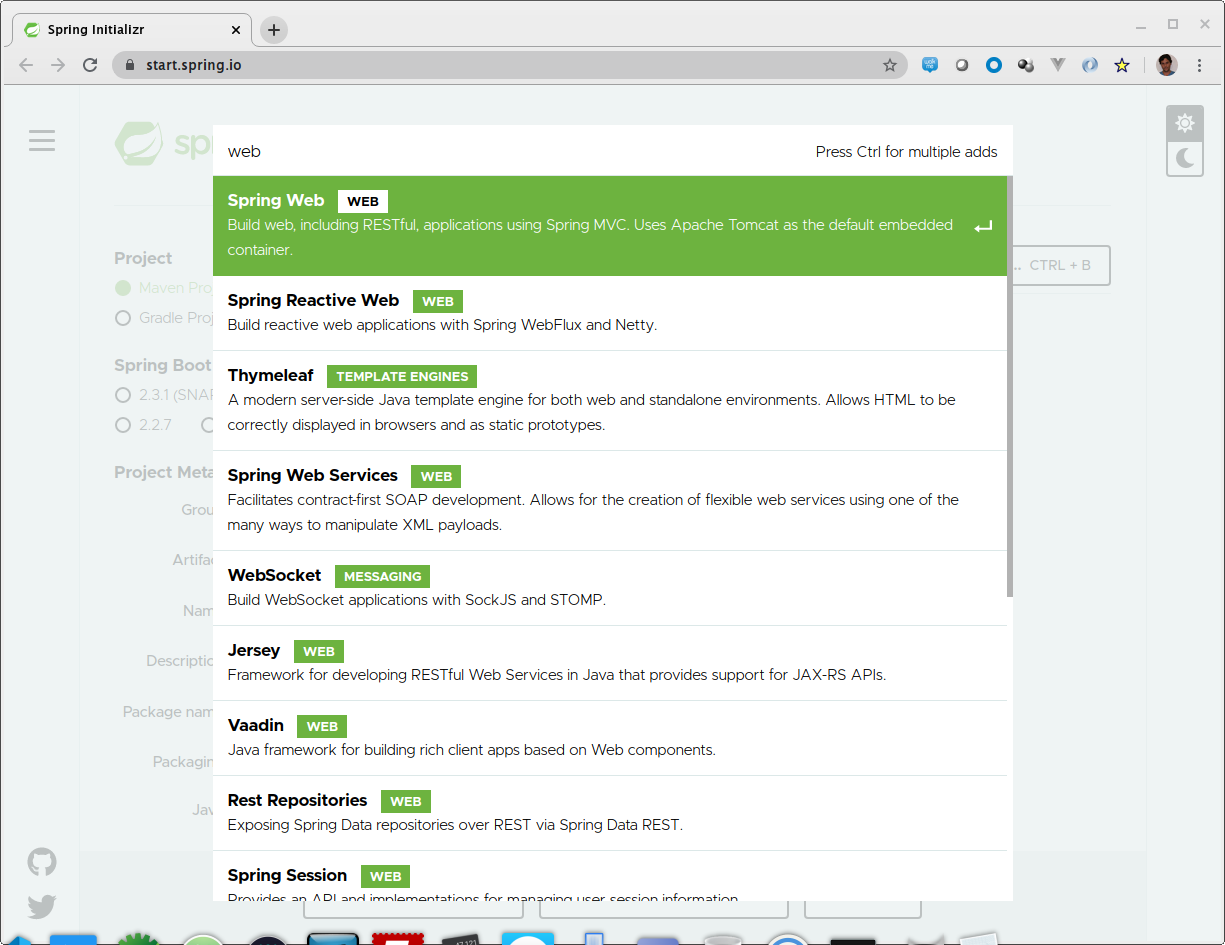Click the Enter arrow on Spring Web
The width and height of the screenshot is (1225, 945).
pyautogui.click(x=983, y=227)
